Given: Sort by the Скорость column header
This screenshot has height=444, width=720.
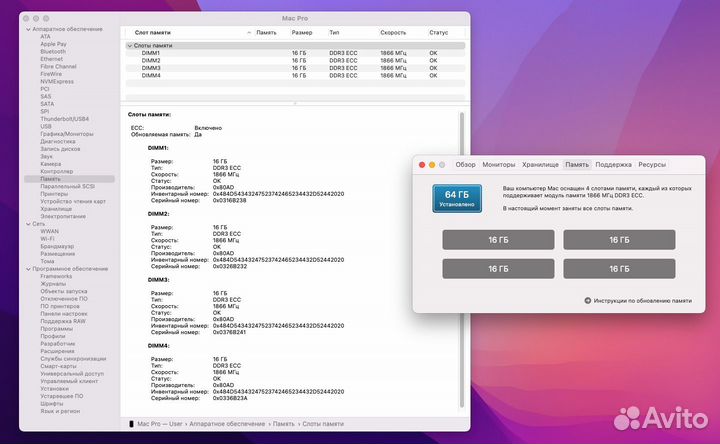Looking at the screenshot, I should pos(393,33).
